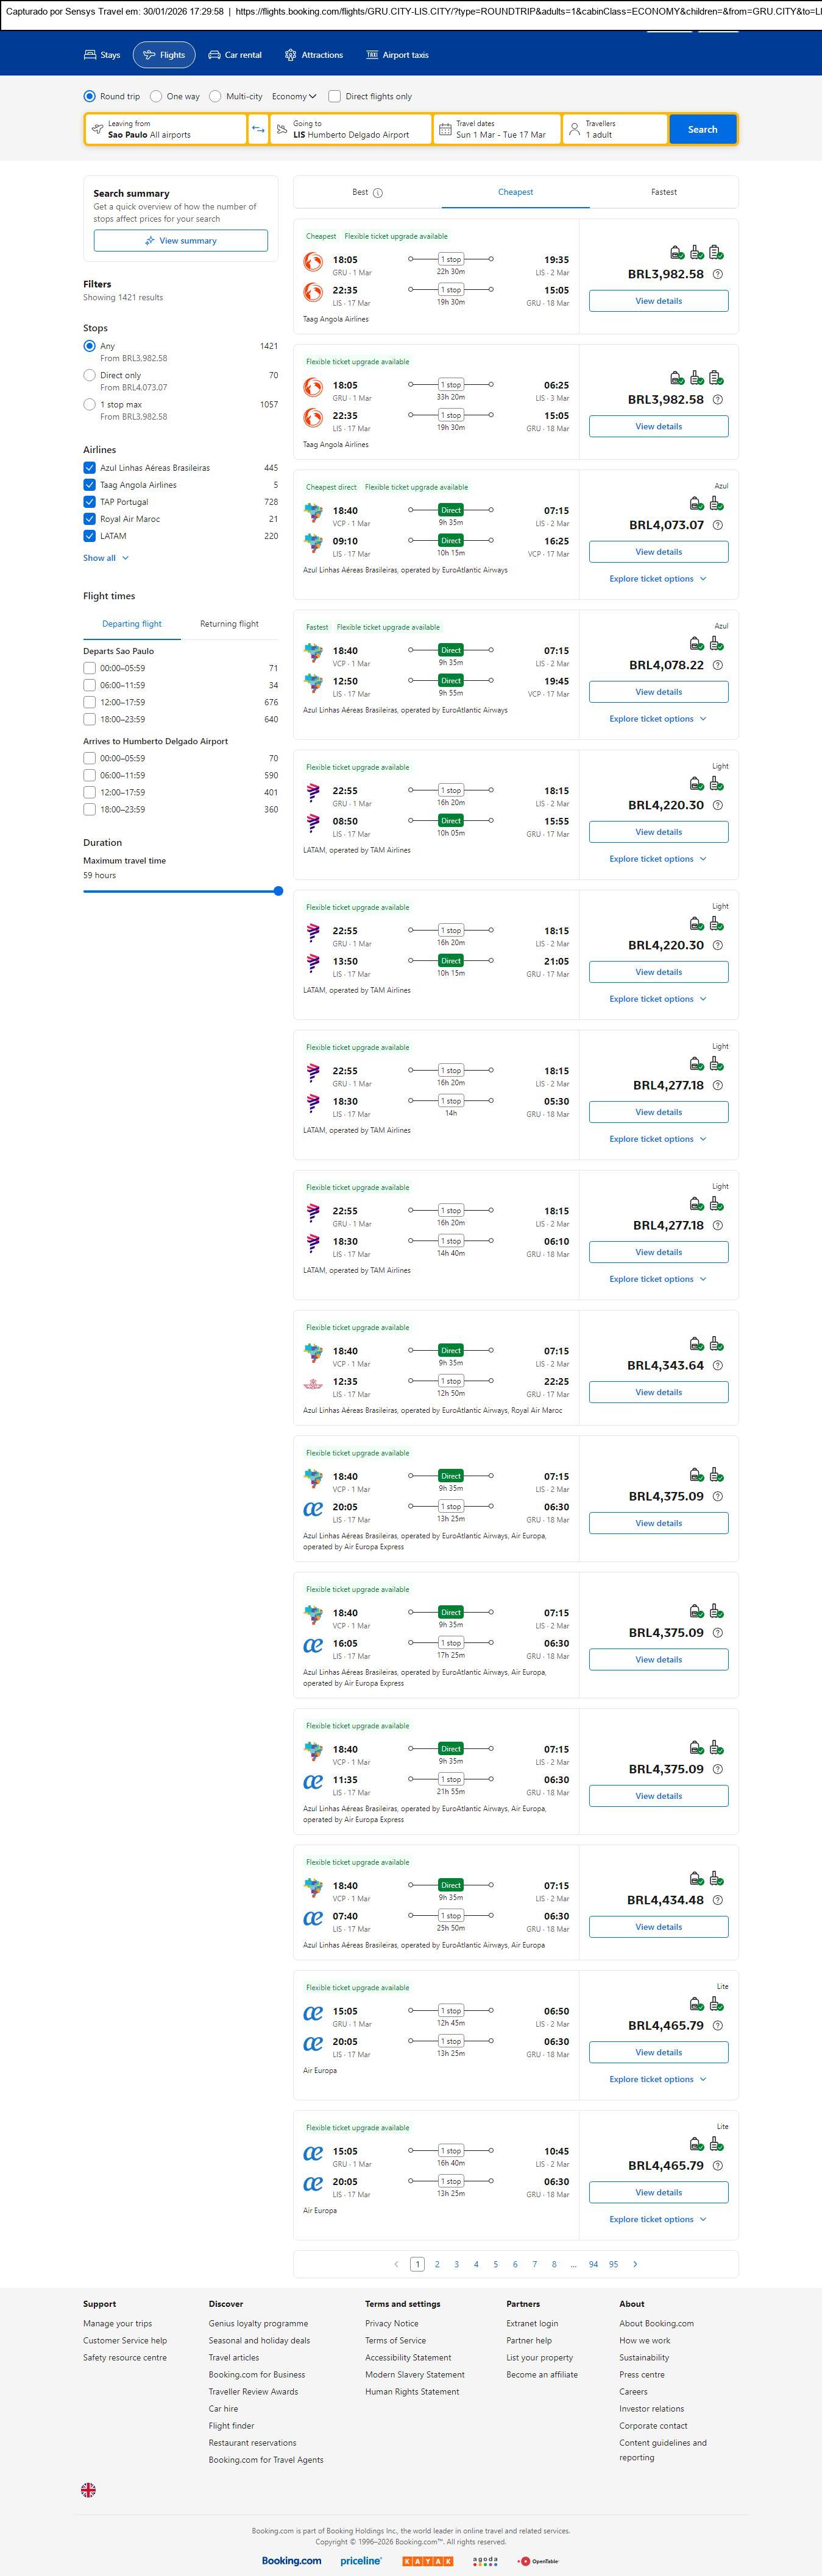The image size is (822, 2576).
Task: Click the Travellers 1 adult field
Action: click(x=615, y=129)
